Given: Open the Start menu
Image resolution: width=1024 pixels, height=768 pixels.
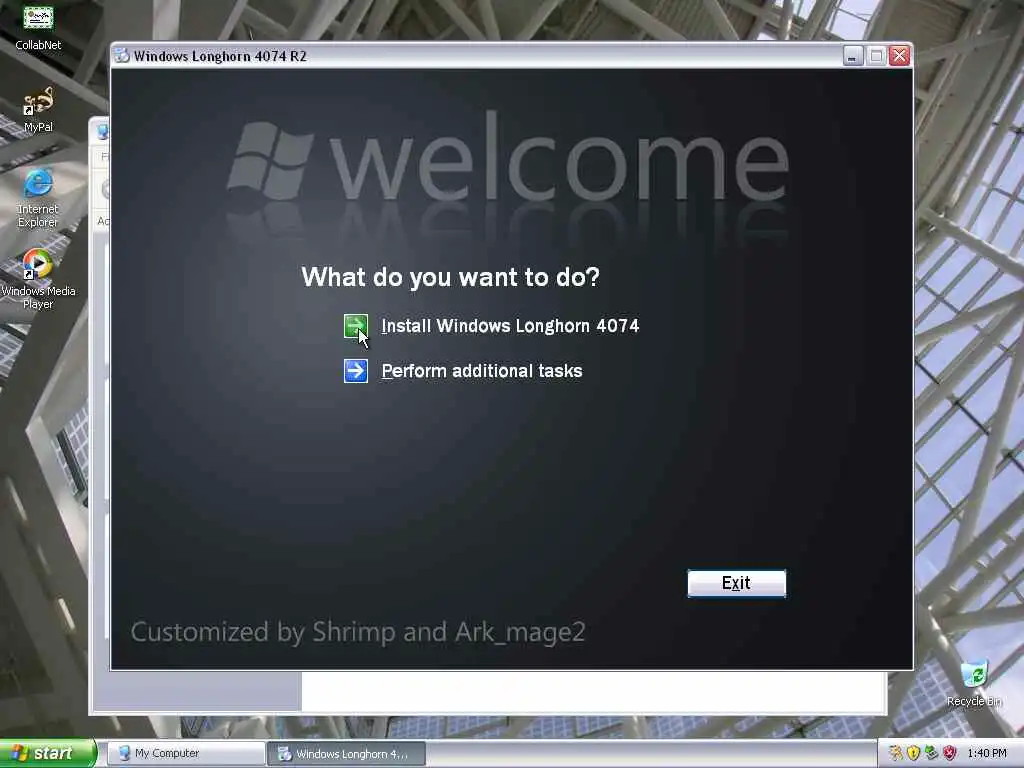Looking at the screenshot, I should (x=48, y=753).
